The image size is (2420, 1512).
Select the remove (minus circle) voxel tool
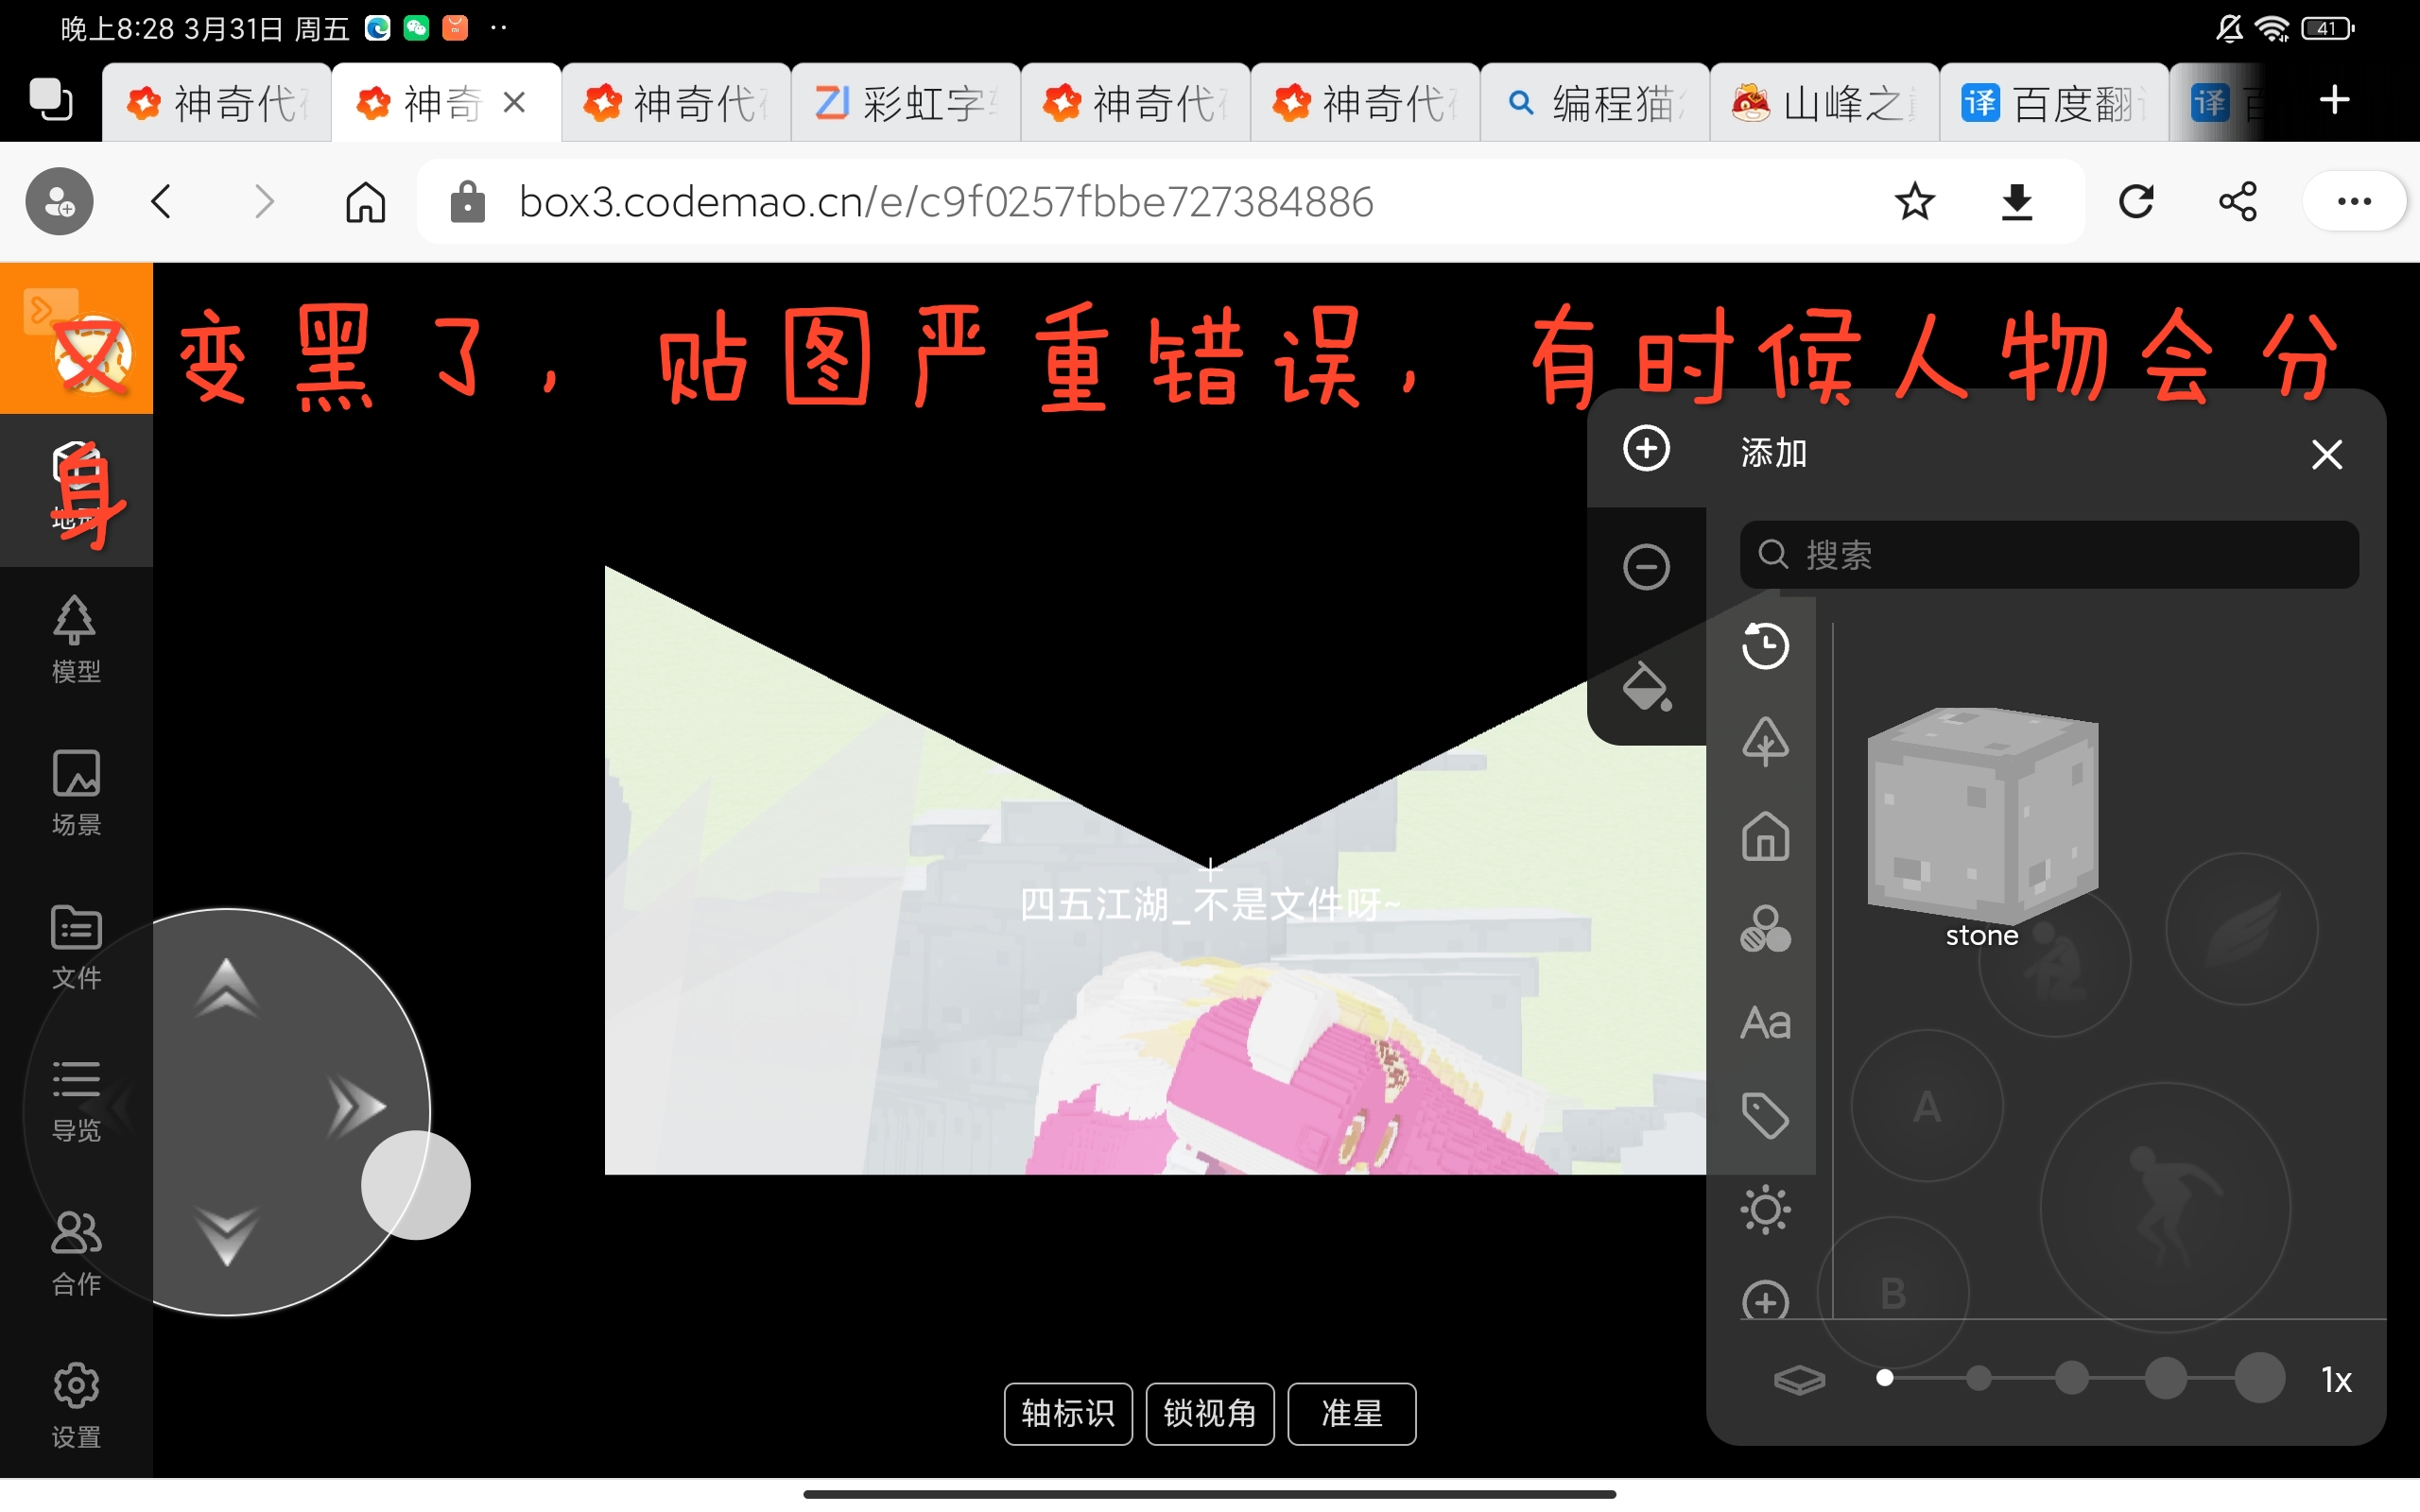(x=1646, y=567)
